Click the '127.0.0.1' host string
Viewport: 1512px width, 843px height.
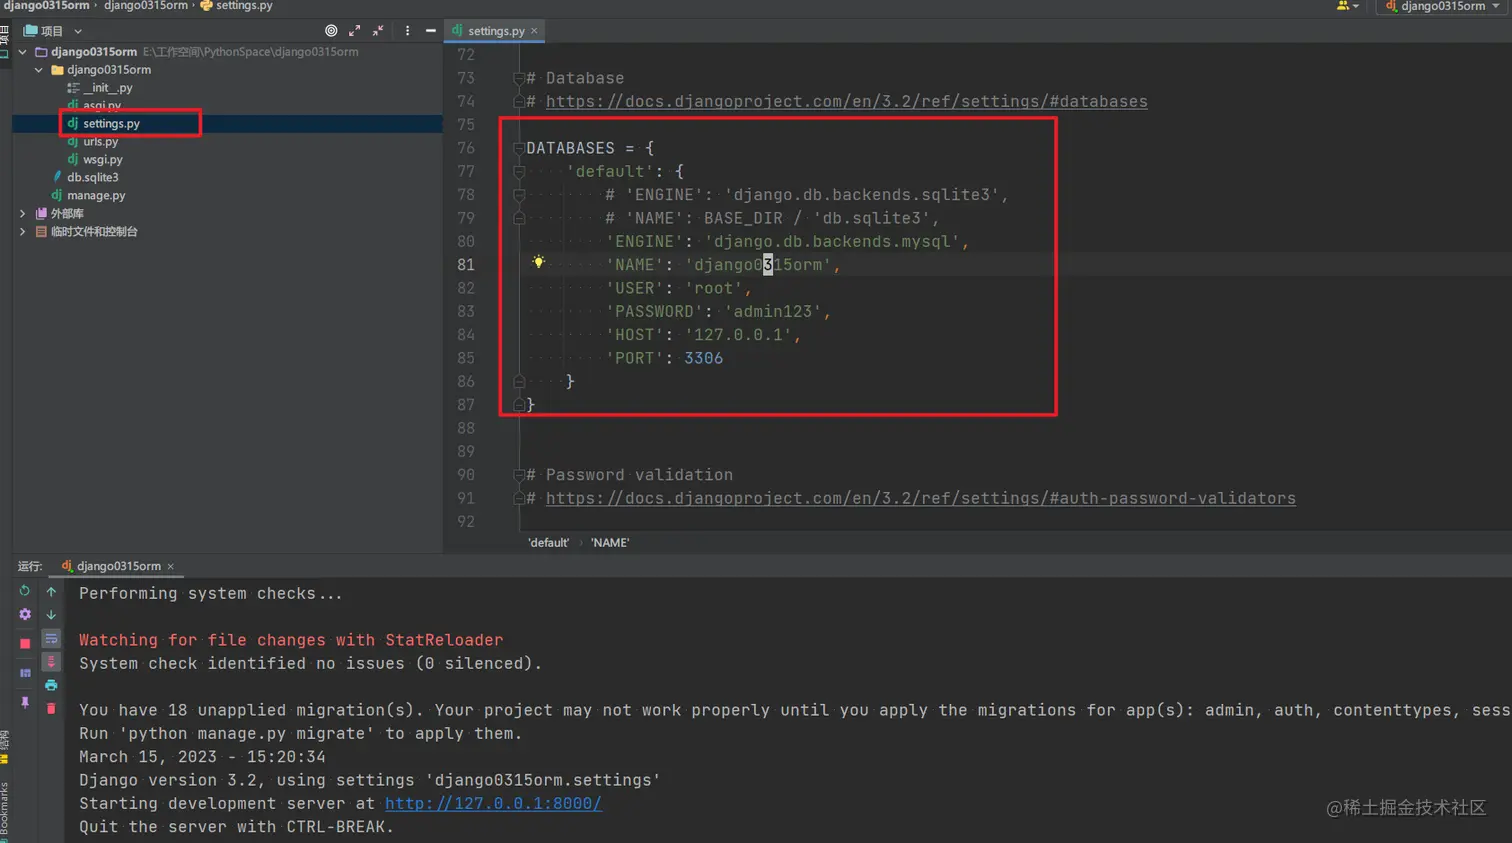point(738,335)
